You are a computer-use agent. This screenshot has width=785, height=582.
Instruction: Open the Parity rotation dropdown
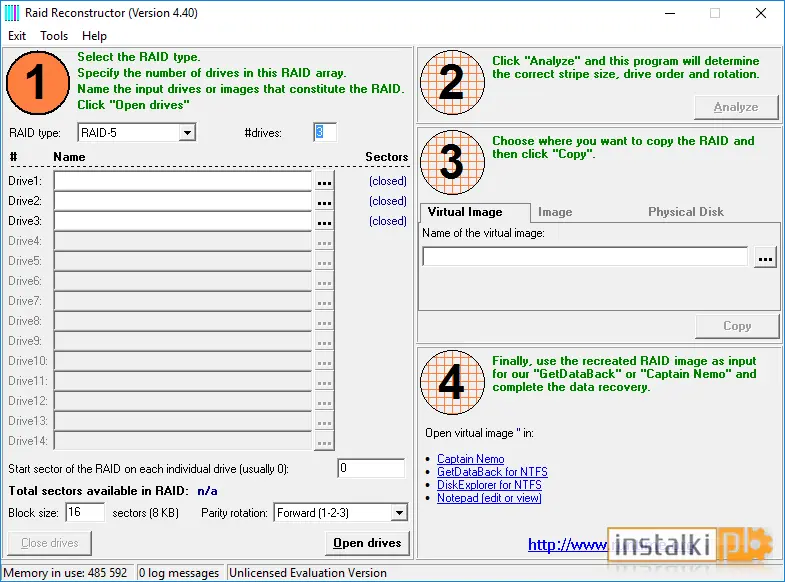399,512
